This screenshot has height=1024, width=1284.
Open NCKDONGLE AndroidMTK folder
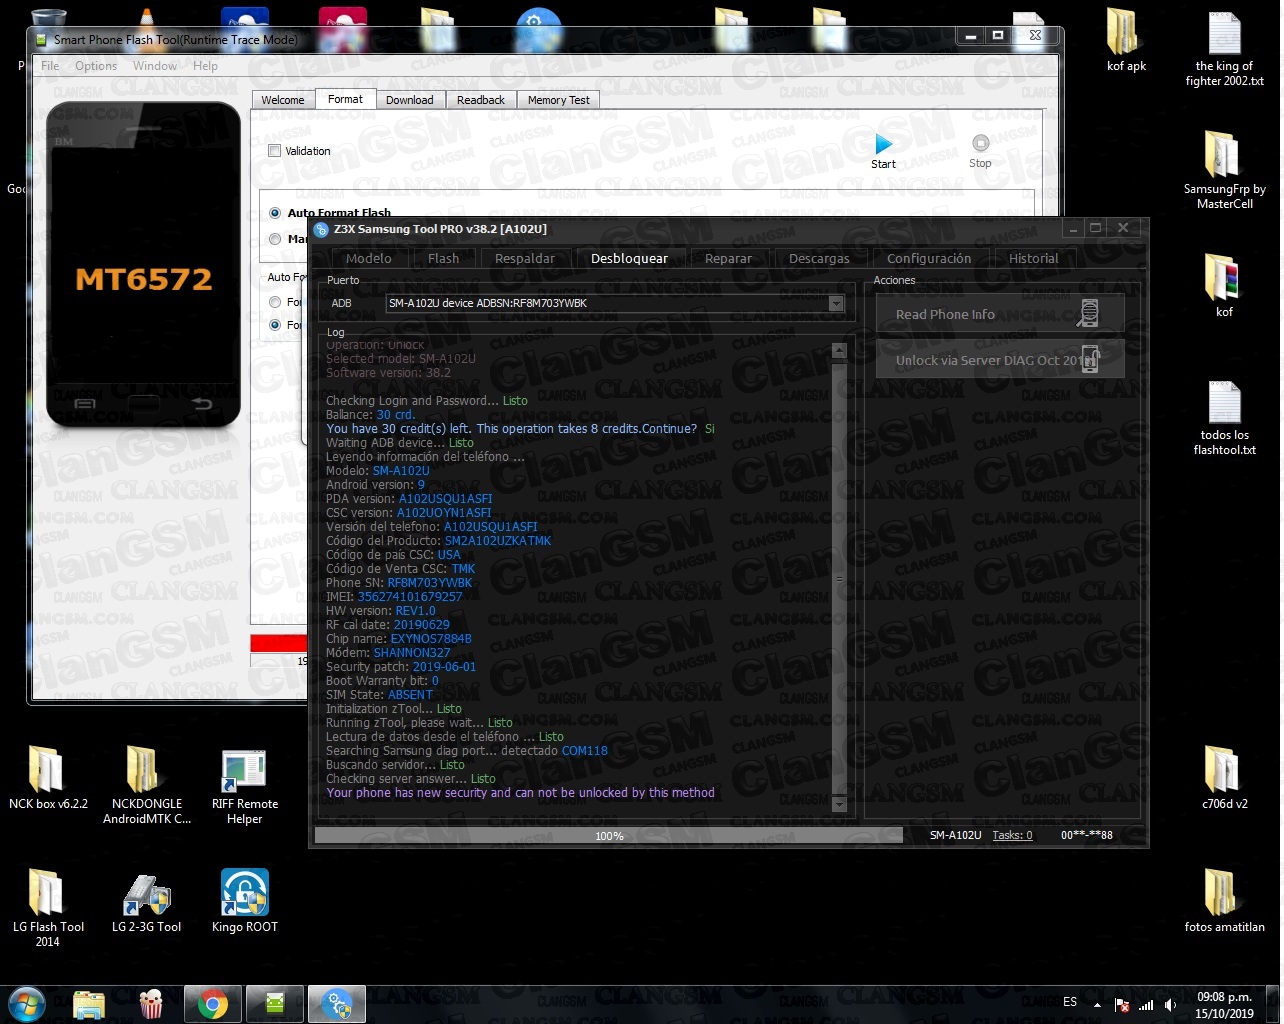146,785
